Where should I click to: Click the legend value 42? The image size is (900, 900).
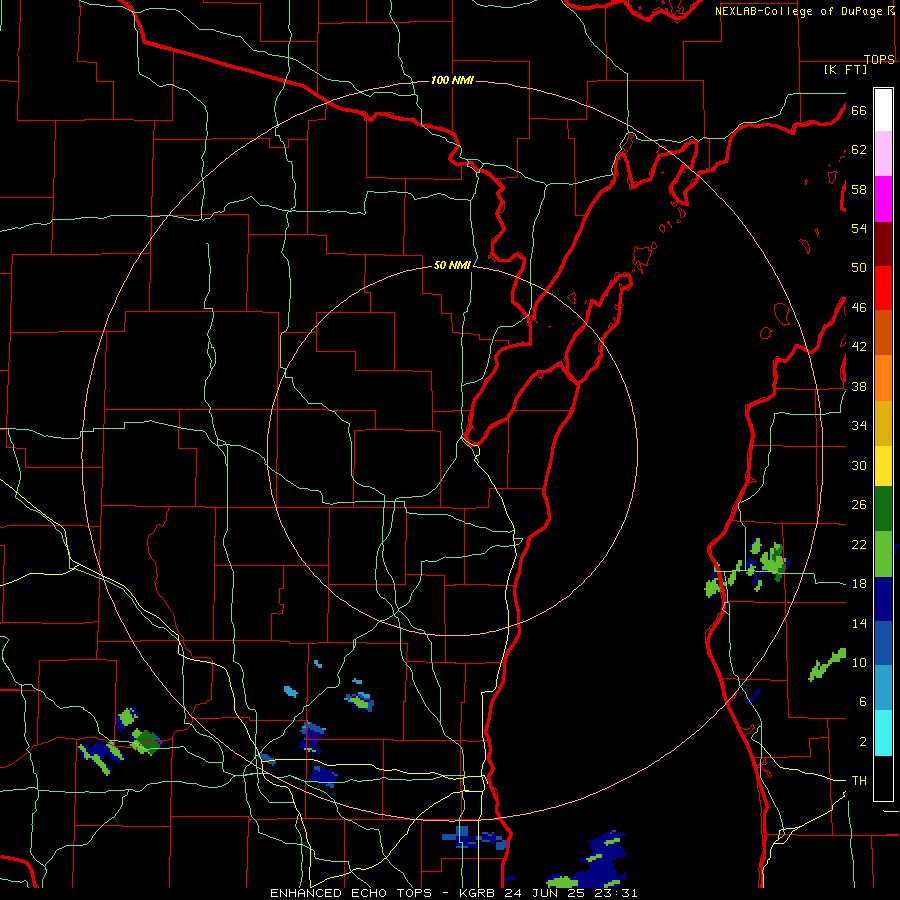pyautogui.click(x=859, y=347)
